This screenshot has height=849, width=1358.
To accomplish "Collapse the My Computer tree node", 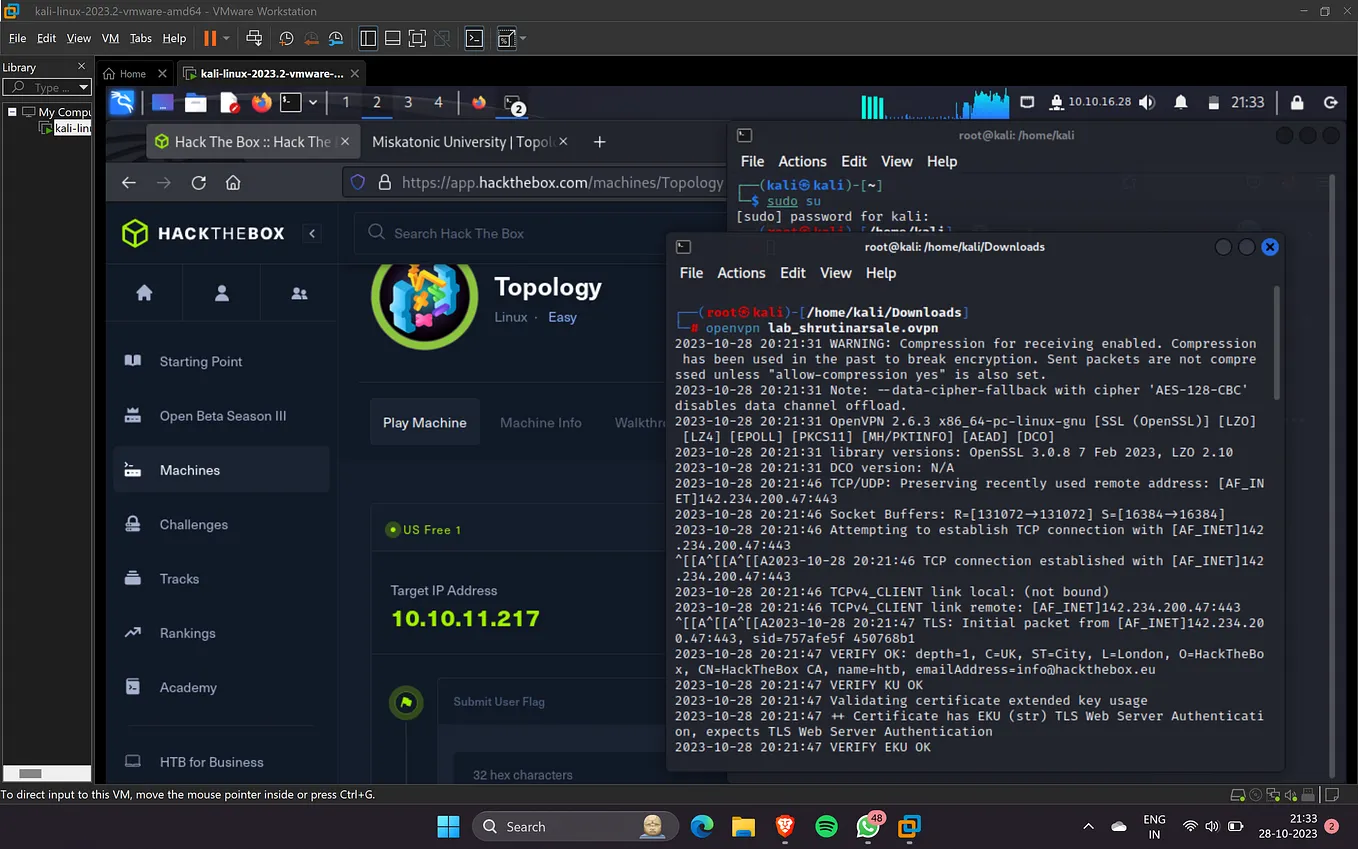I will click(12, 112).
